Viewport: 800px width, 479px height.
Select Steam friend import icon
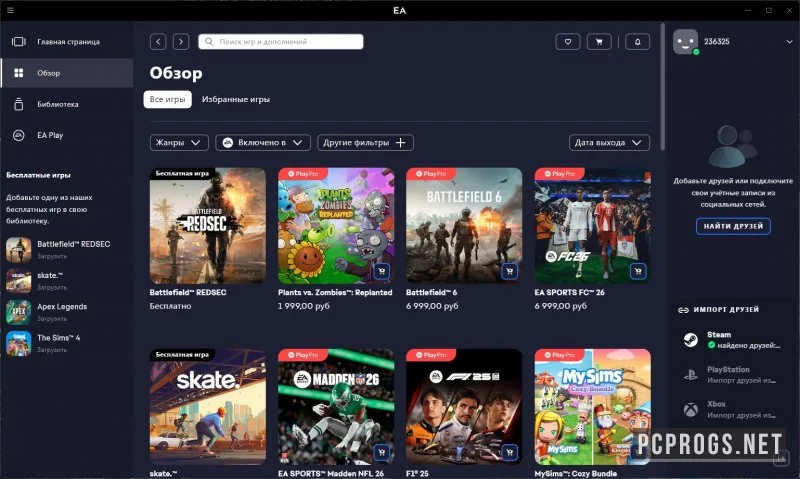[690, 340]
